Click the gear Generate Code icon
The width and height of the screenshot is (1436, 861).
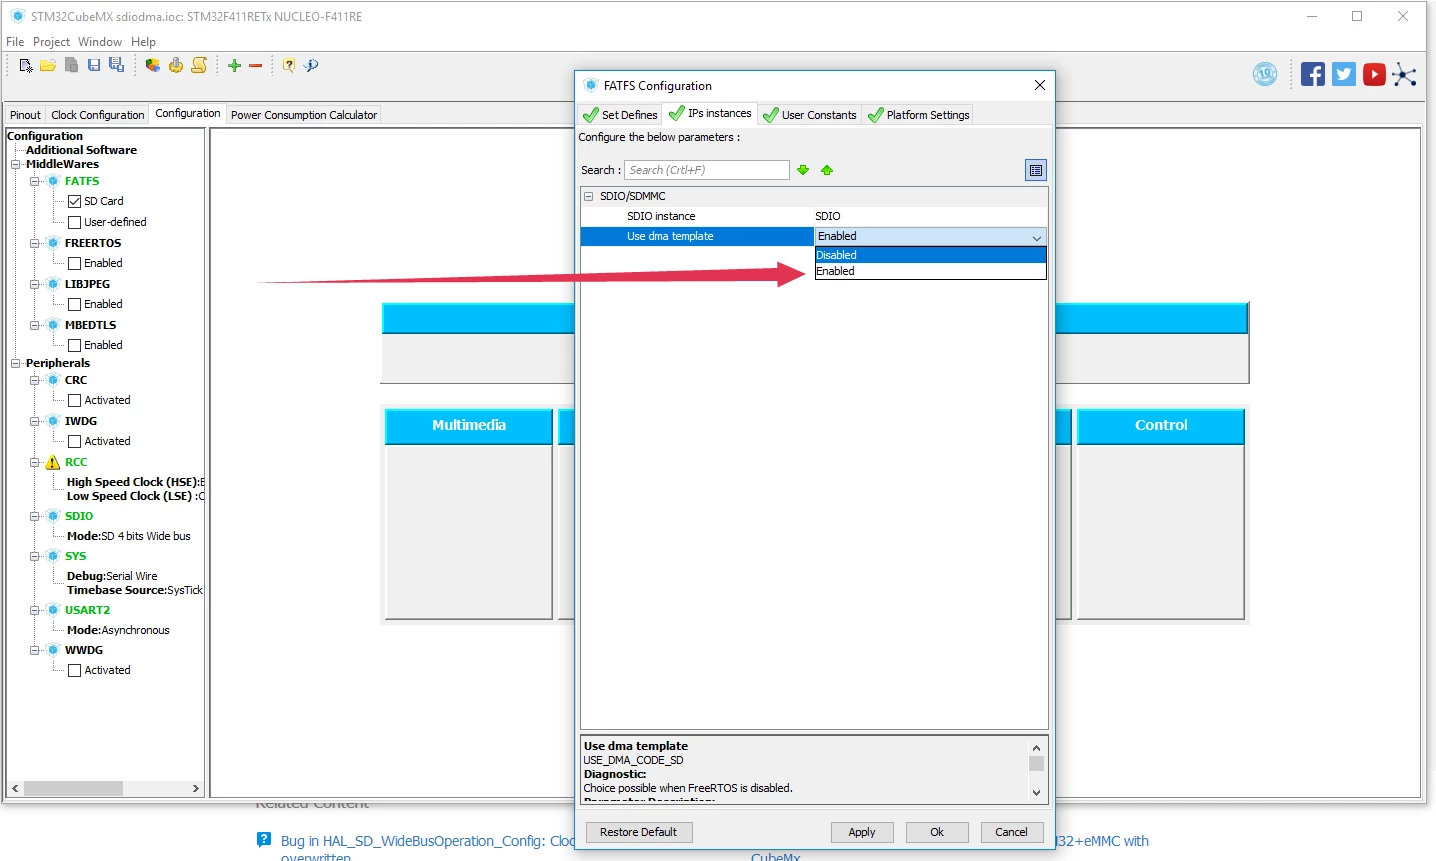(x=176, y=65)
